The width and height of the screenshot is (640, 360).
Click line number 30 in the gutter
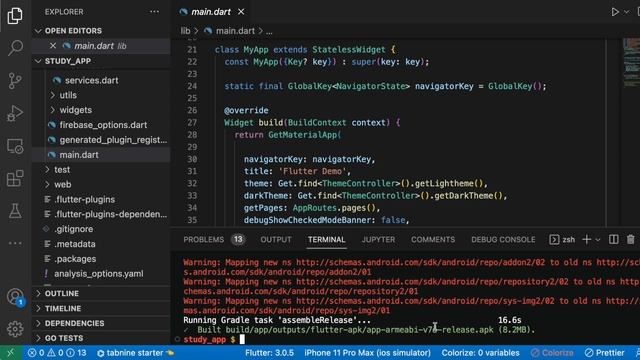click(x=192, y=159)
